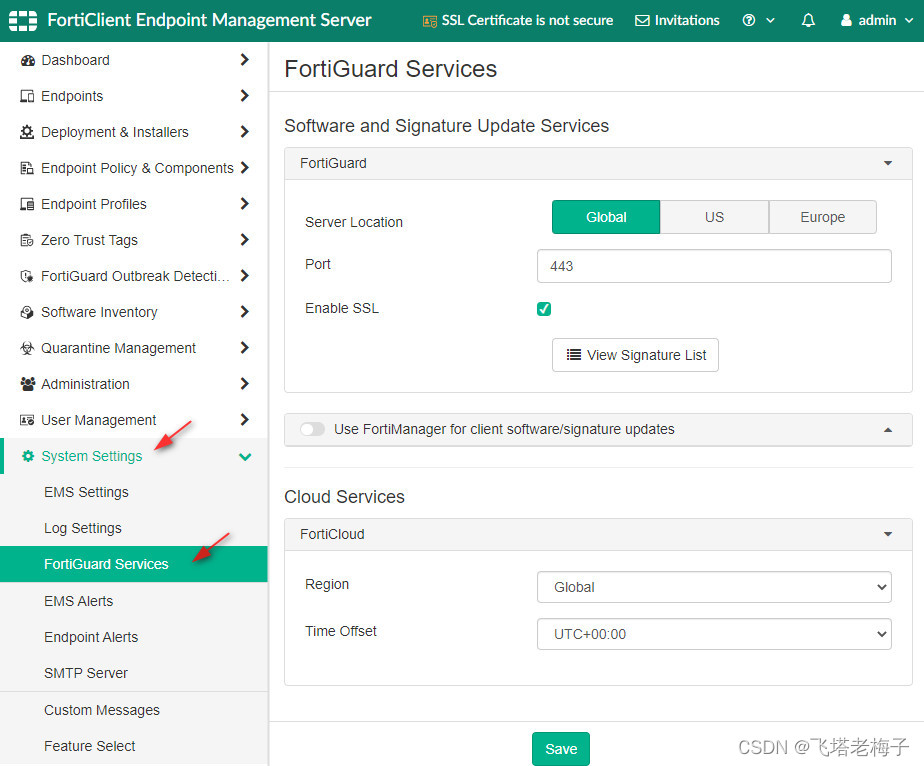Expand User Management chevron

point(245,419)
